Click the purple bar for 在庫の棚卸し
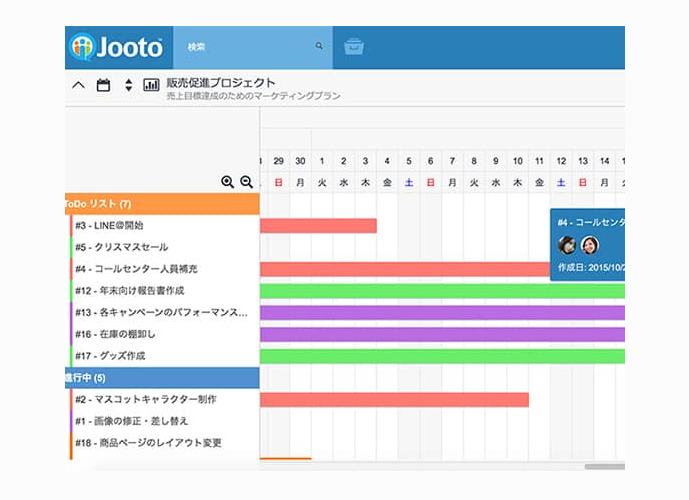Viewport: 689px width, 500px height. (x=440, y=335)
